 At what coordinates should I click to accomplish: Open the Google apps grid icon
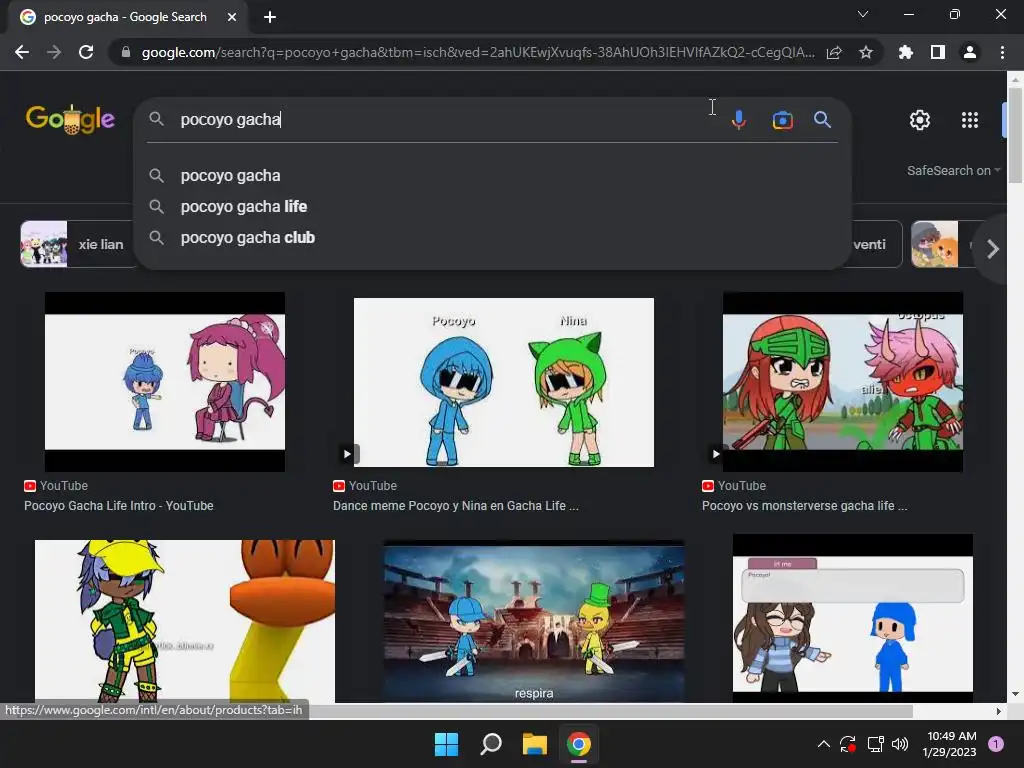pos(970,120)
